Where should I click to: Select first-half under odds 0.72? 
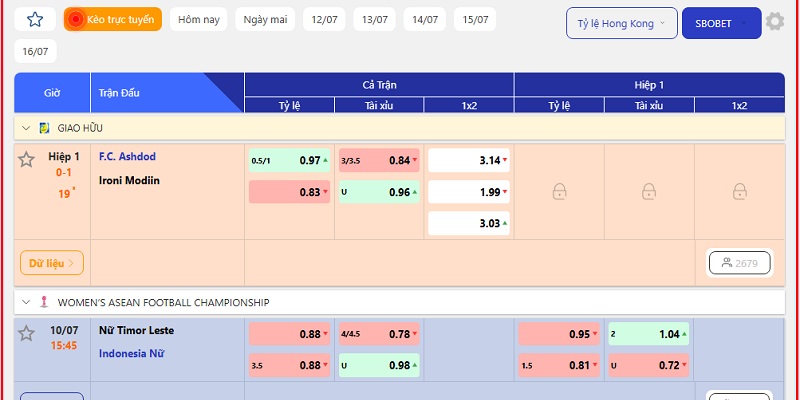[x=648, y=365]
